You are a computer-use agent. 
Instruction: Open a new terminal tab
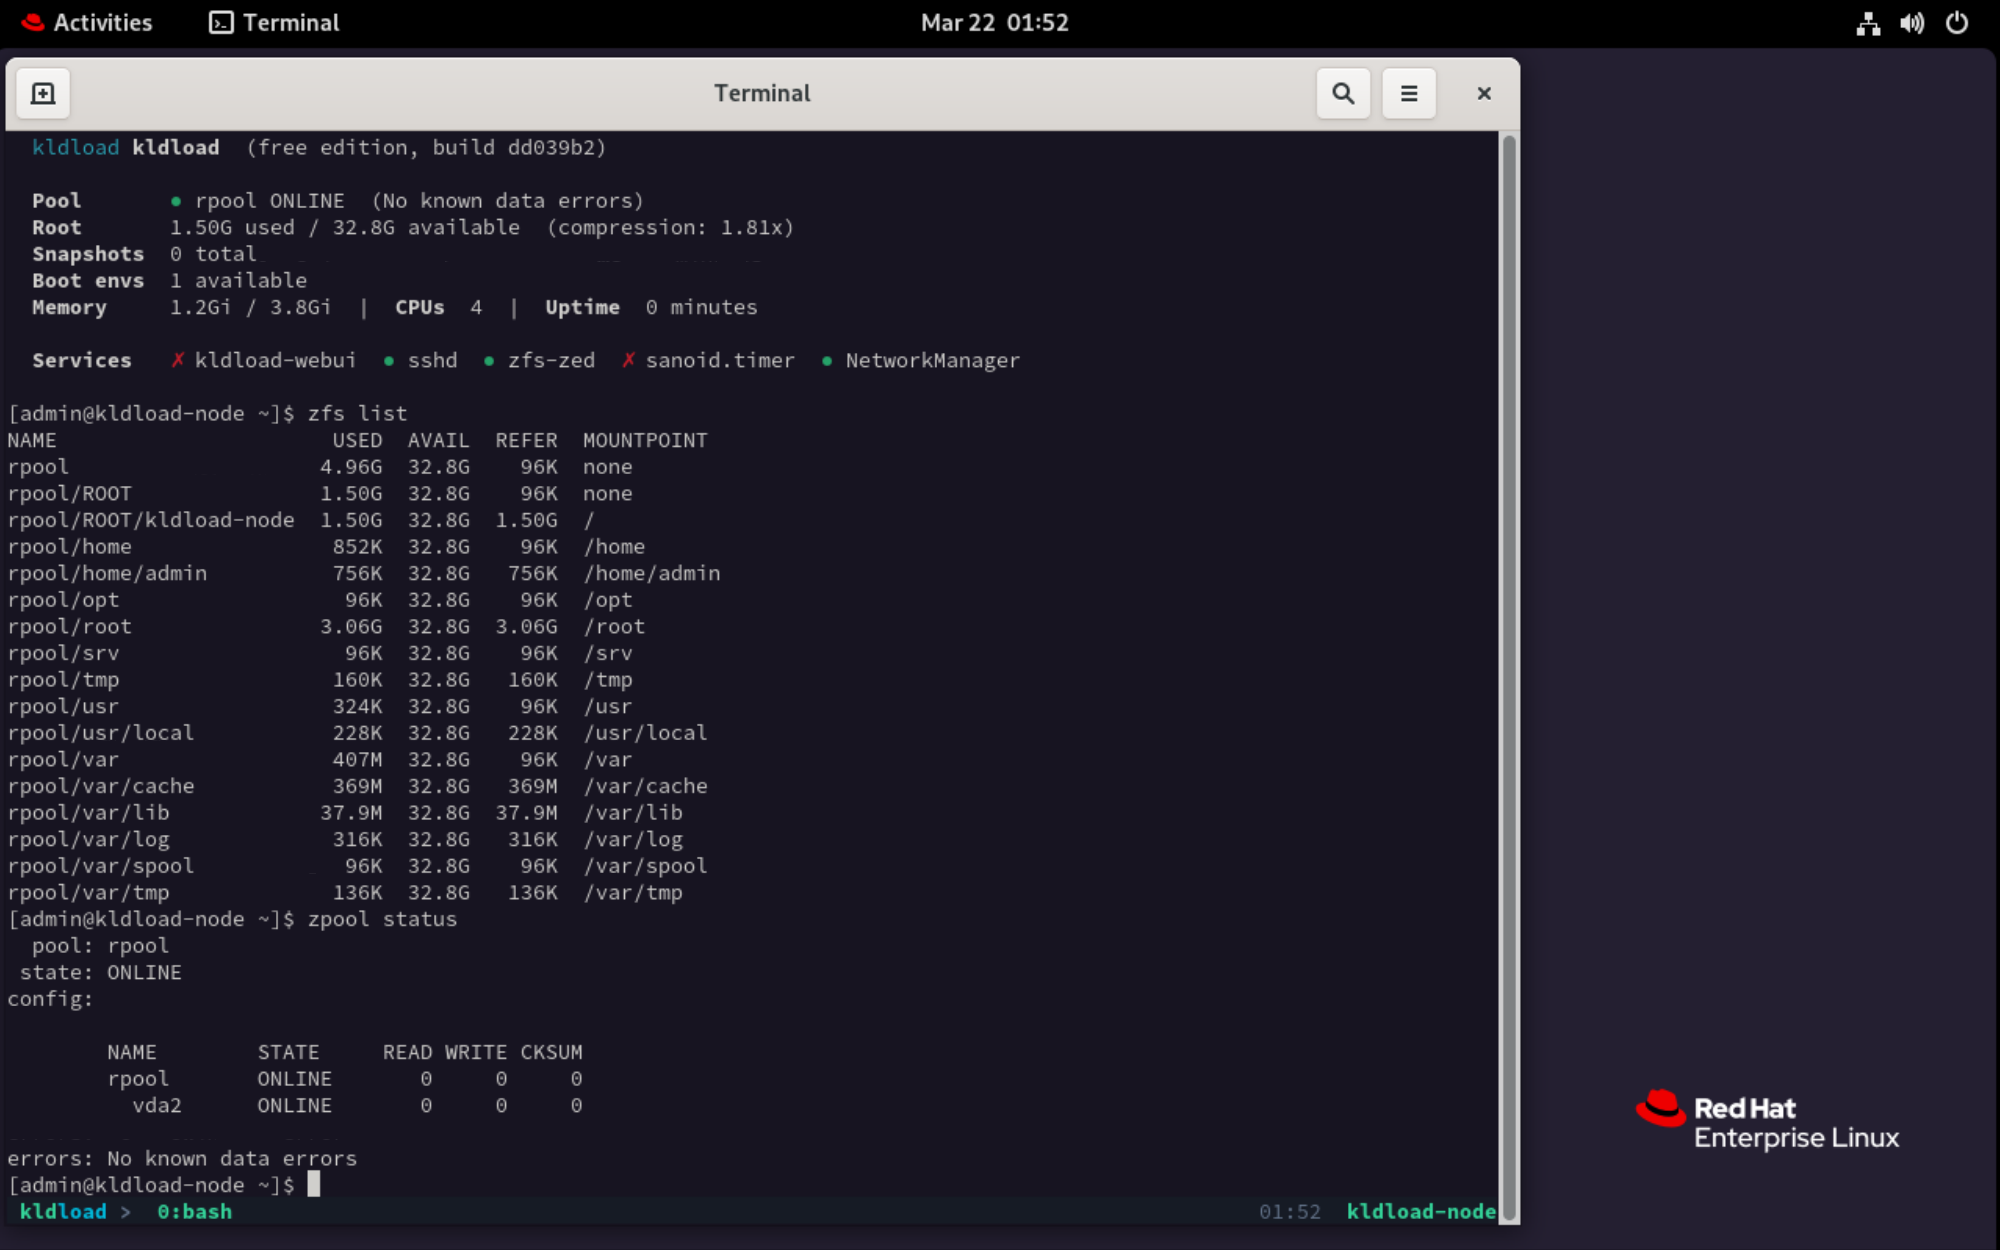[42, 93]
